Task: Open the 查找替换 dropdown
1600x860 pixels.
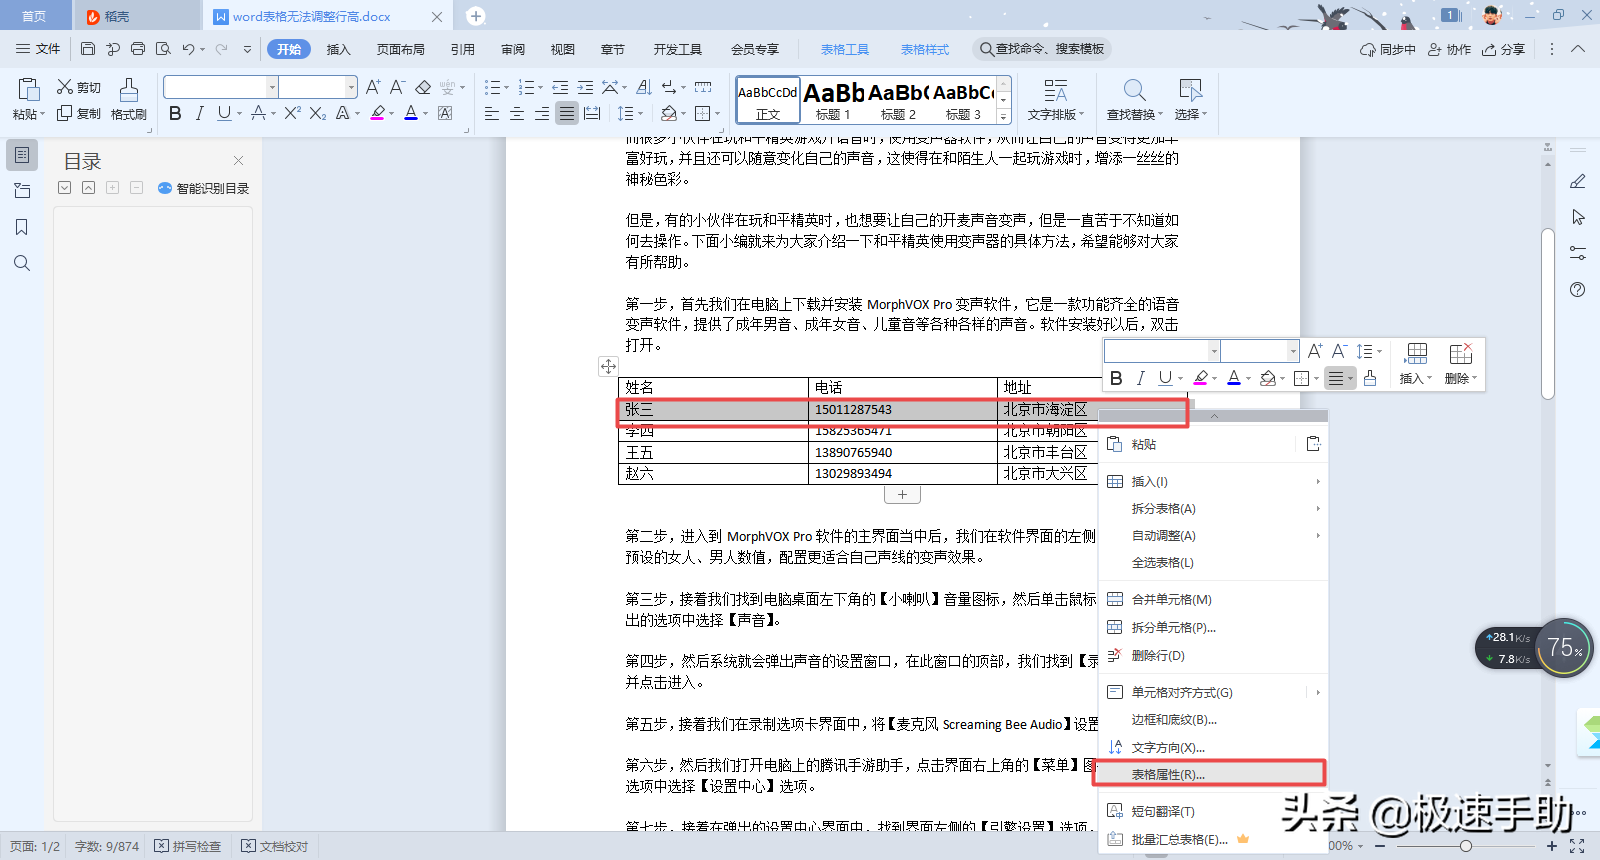Action: coord(1135,114)
